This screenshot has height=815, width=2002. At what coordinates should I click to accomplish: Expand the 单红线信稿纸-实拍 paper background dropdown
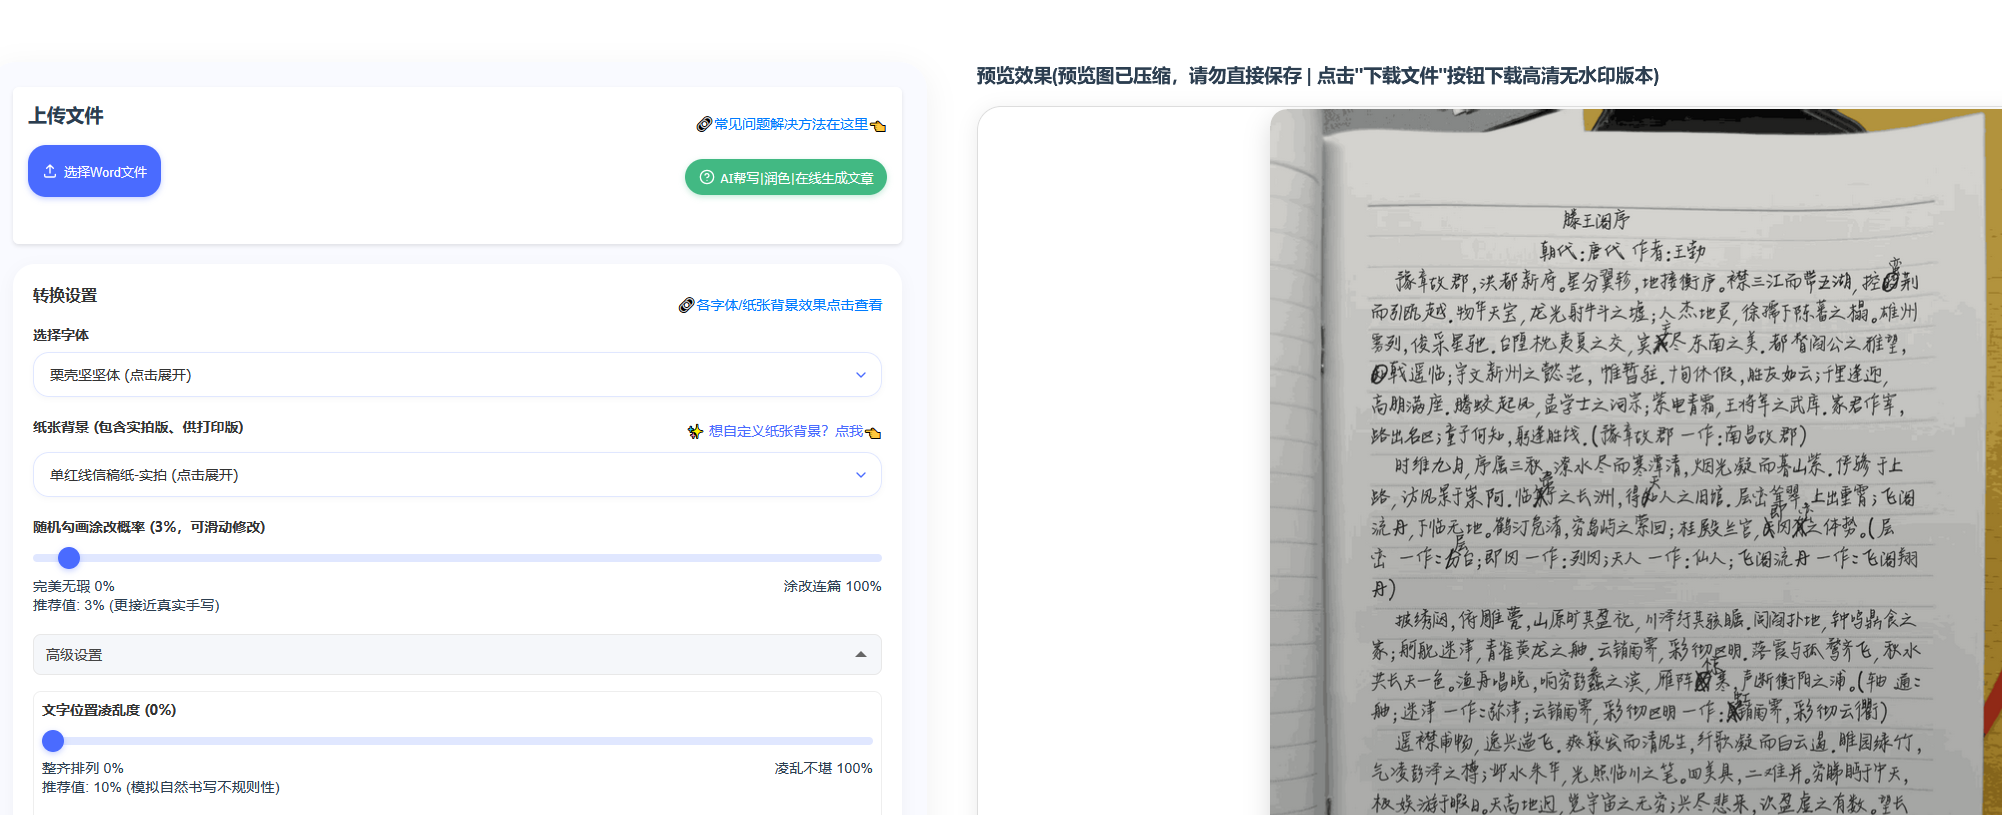(457, 475)
